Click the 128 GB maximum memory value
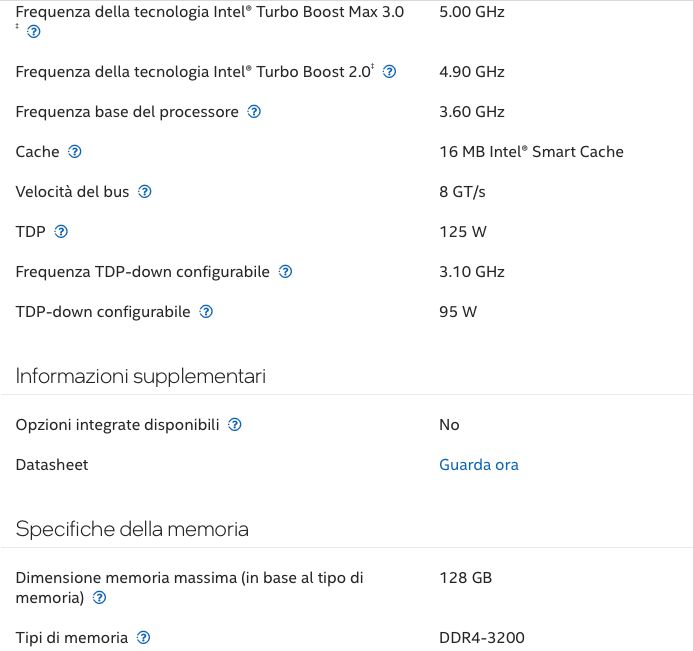 pyautogui.click(x=465, y=578)
